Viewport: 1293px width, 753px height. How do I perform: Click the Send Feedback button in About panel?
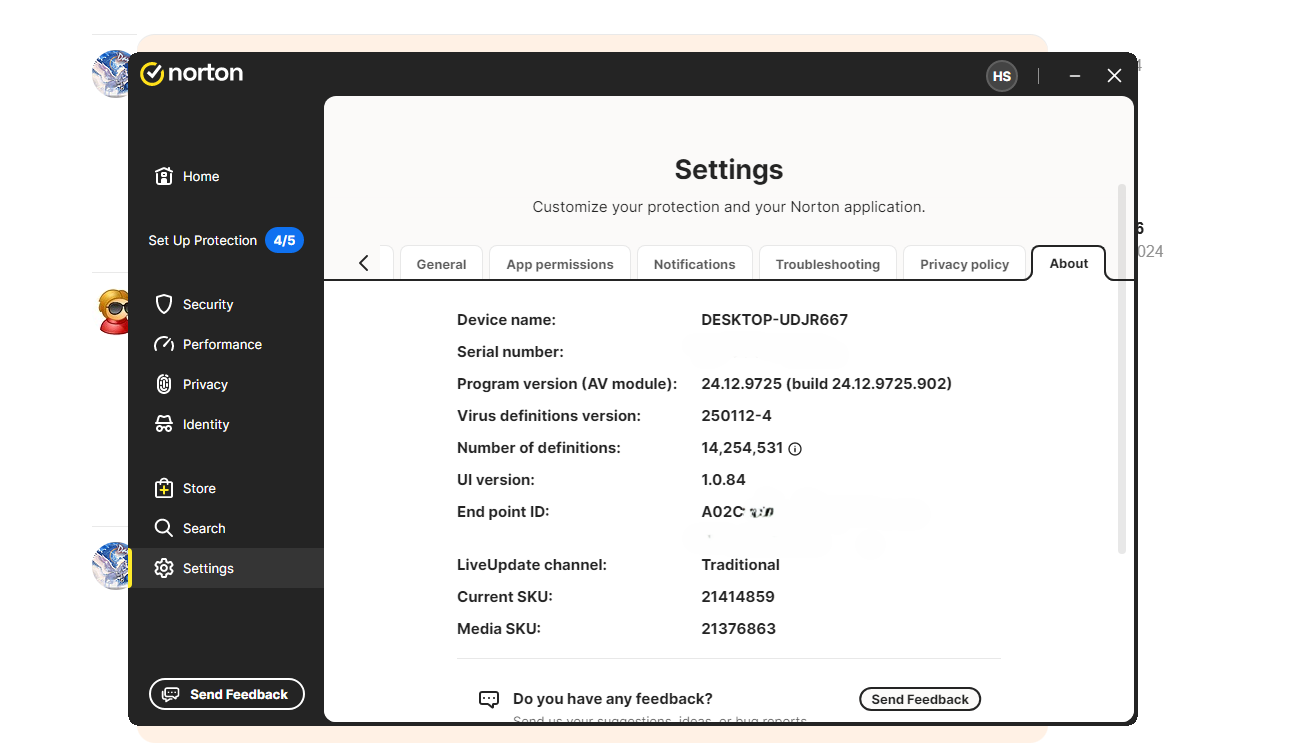(x=920, y=699)
